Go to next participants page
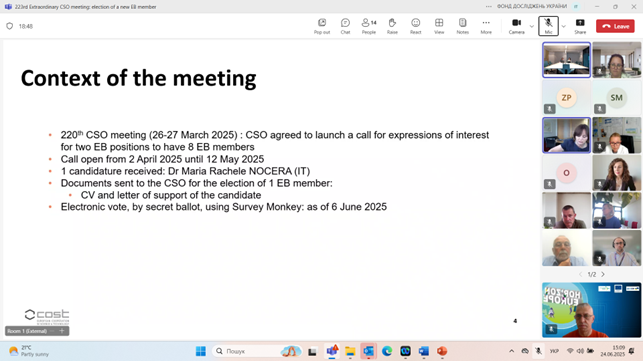 pos(603,274)
